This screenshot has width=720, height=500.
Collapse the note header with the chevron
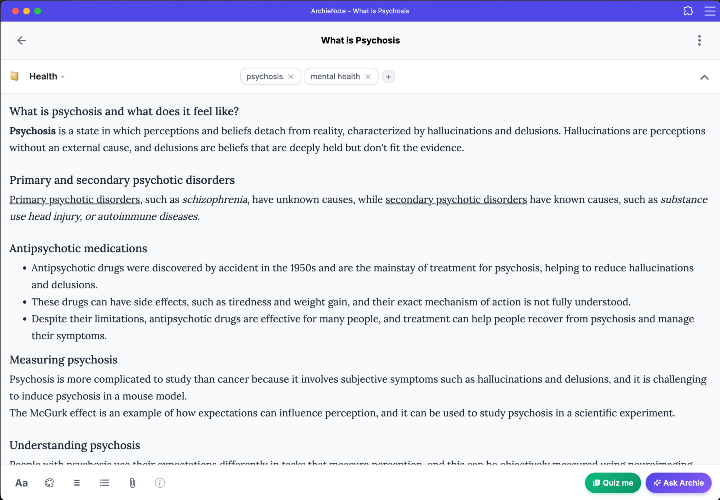coord(704,77)
